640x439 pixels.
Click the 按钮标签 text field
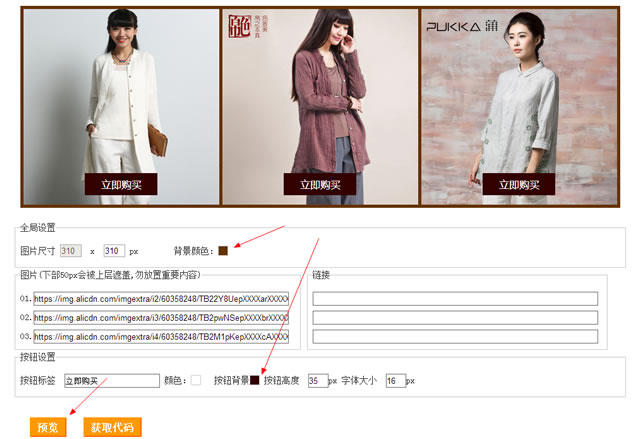[111, 380]
